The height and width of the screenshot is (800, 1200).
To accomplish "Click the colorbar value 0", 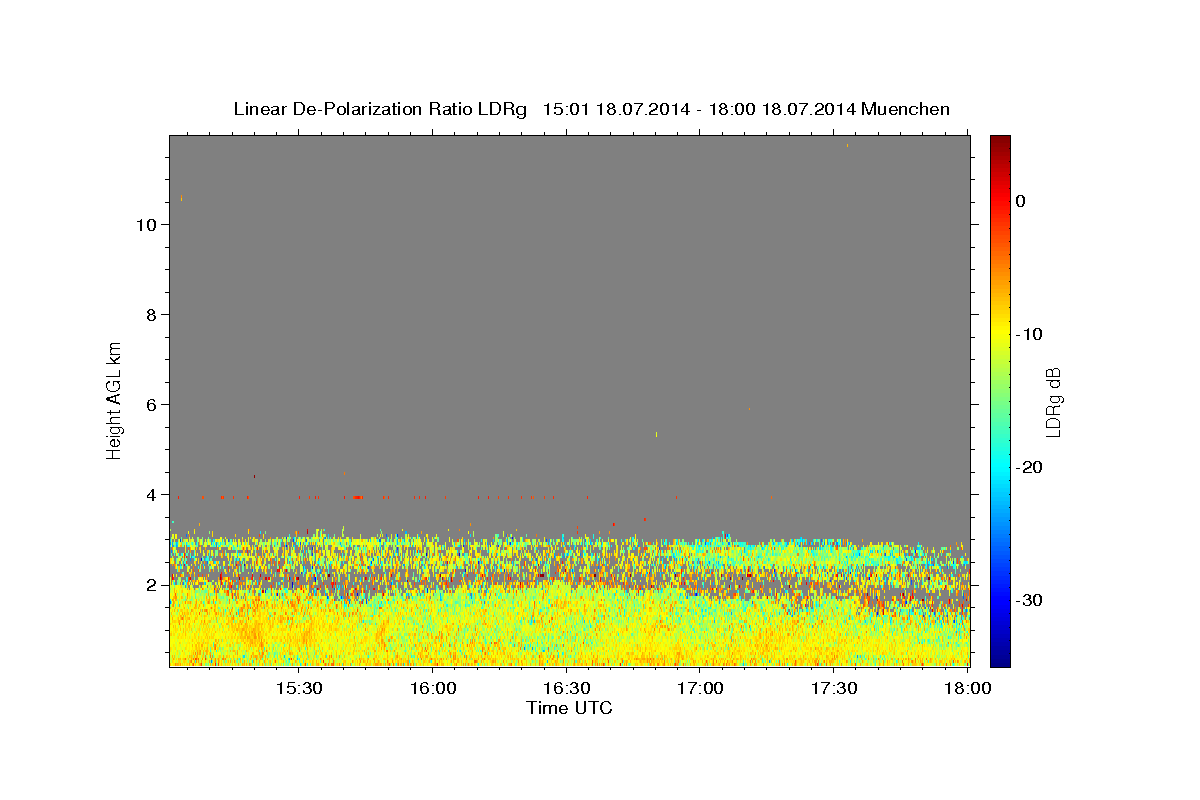I will [1021, 201].
